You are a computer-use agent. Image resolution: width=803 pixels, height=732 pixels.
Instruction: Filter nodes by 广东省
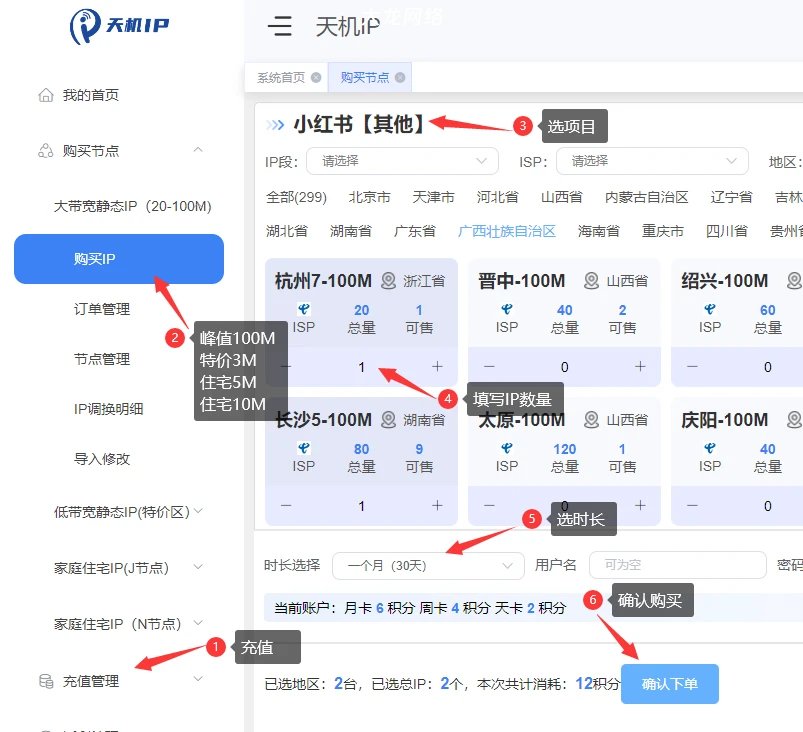(x=415, y=231)
